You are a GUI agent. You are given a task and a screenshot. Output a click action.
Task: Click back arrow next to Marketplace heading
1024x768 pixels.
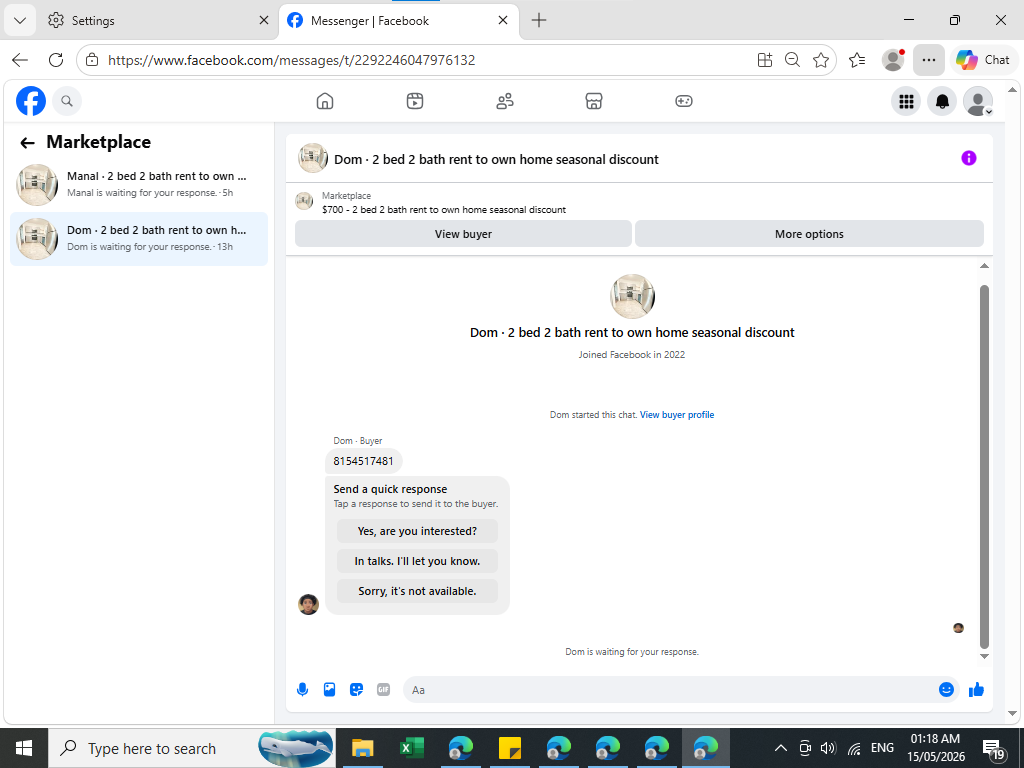click(x=27, y=142)
